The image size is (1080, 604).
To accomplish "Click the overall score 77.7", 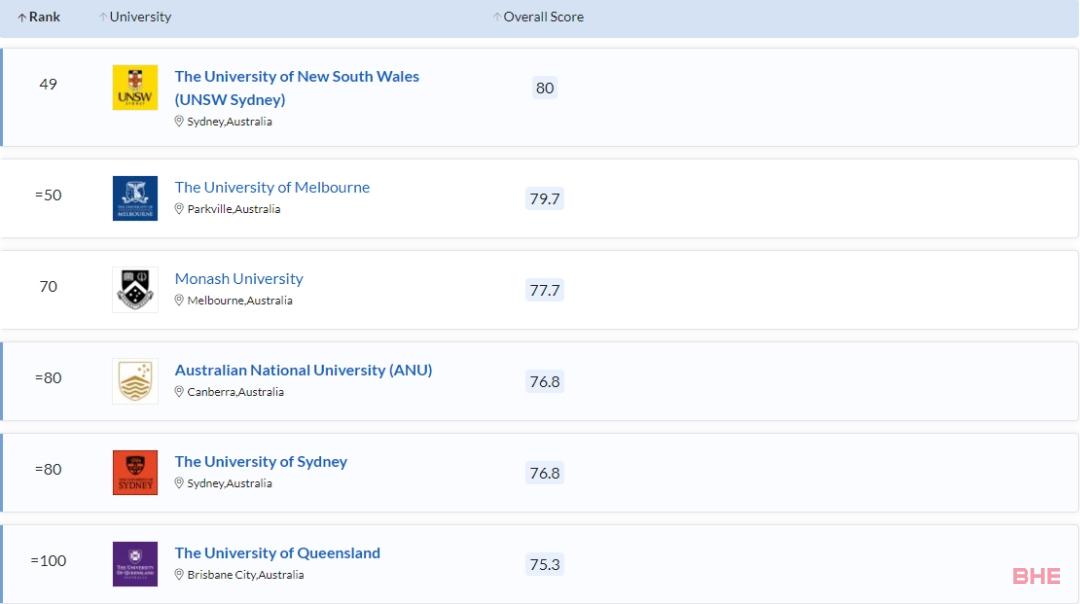I will coord(545,291).
